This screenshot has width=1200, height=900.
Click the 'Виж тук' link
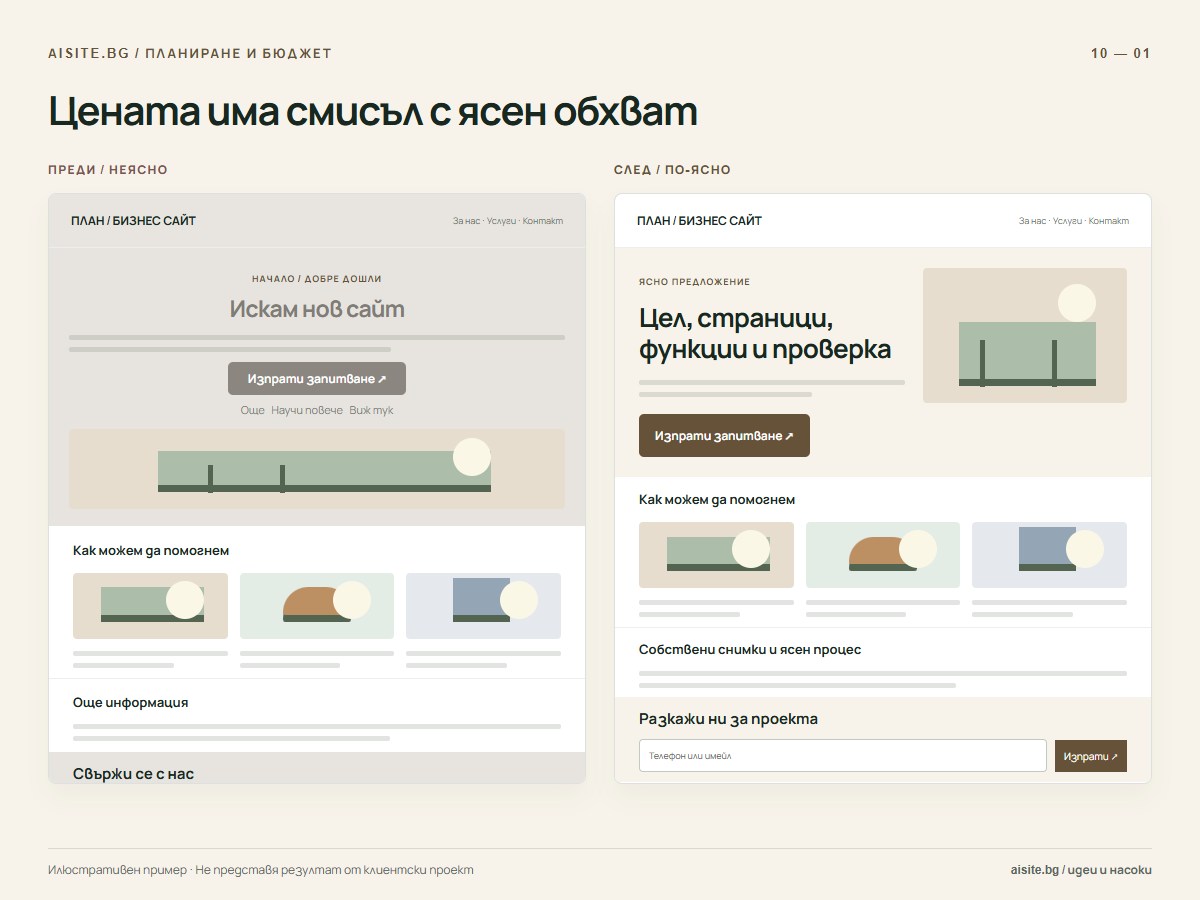371,411
